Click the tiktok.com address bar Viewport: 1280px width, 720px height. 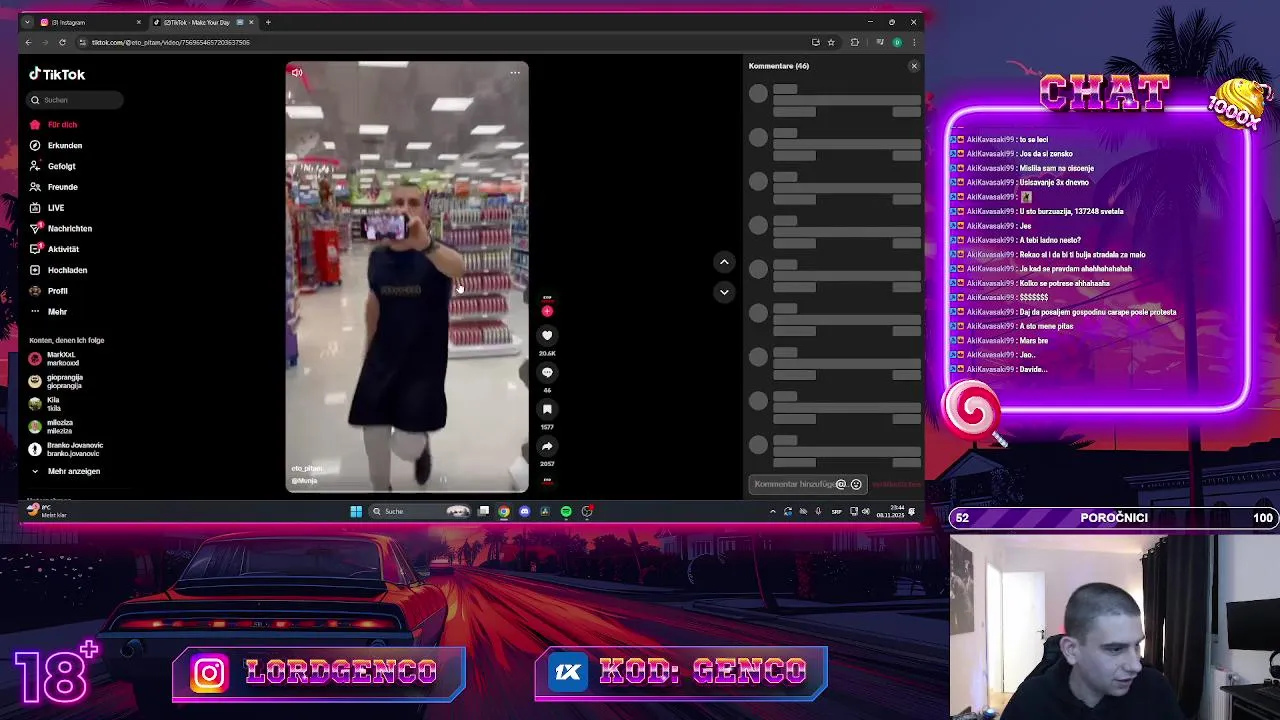(440, 42)
